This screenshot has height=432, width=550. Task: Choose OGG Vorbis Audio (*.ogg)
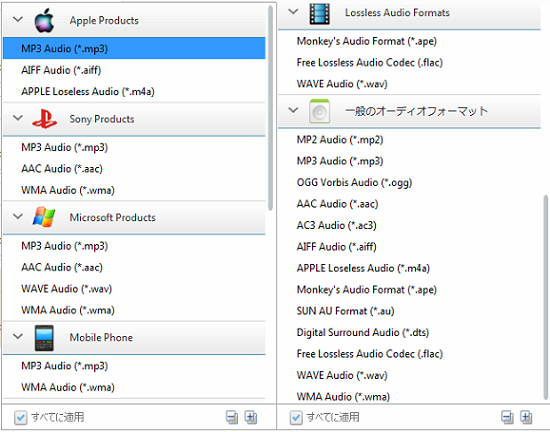[x=409, y=182]
